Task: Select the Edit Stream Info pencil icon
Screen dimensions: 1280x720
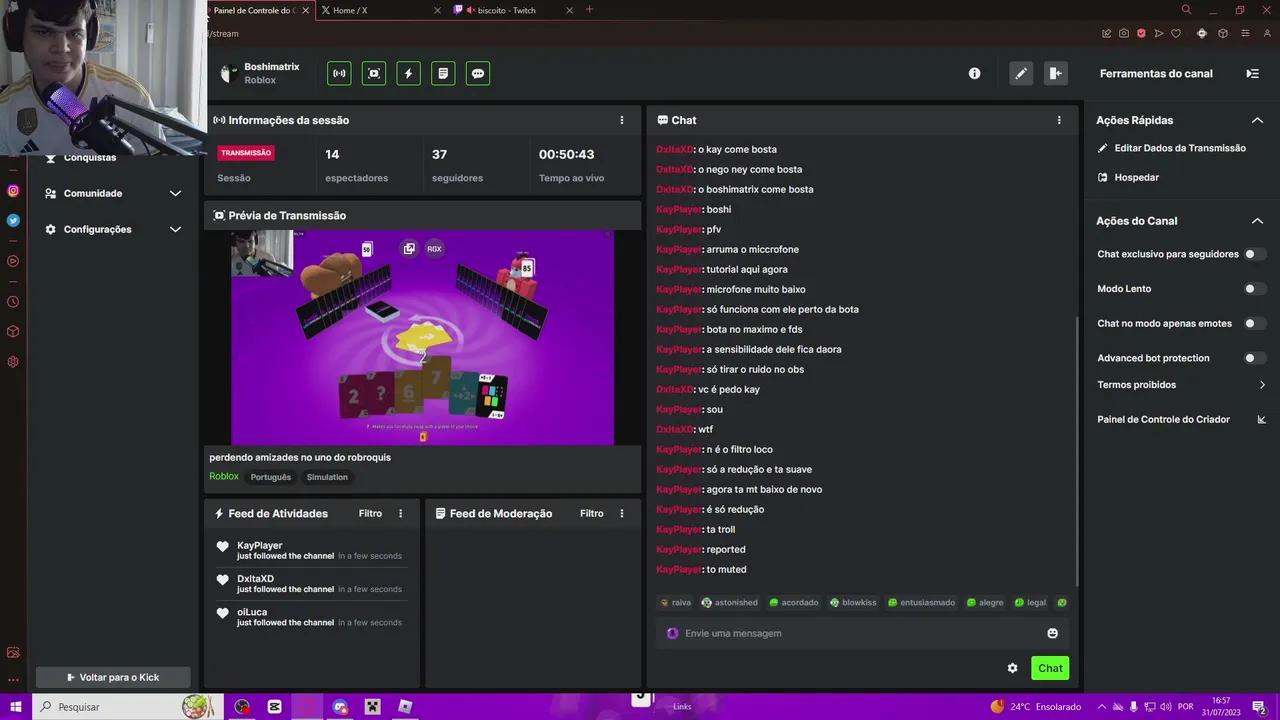Action: pyautogui.click(x=1020, y=72)
